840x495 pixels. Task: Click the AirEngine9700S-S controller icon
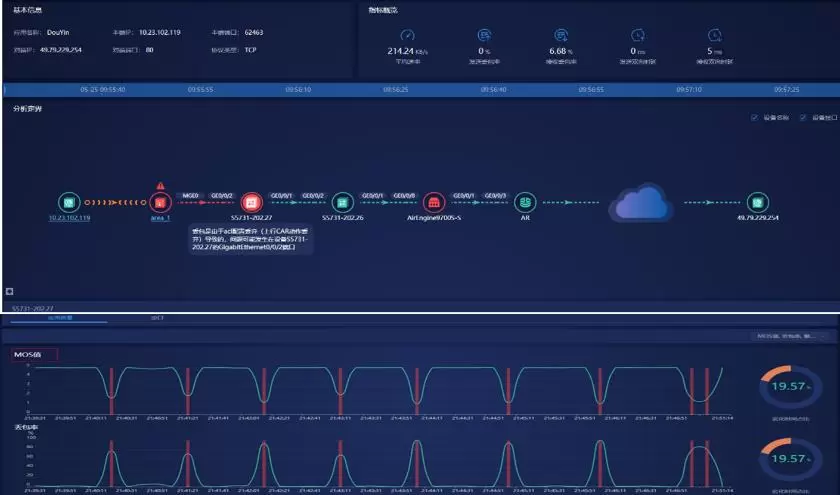[433, 202]
